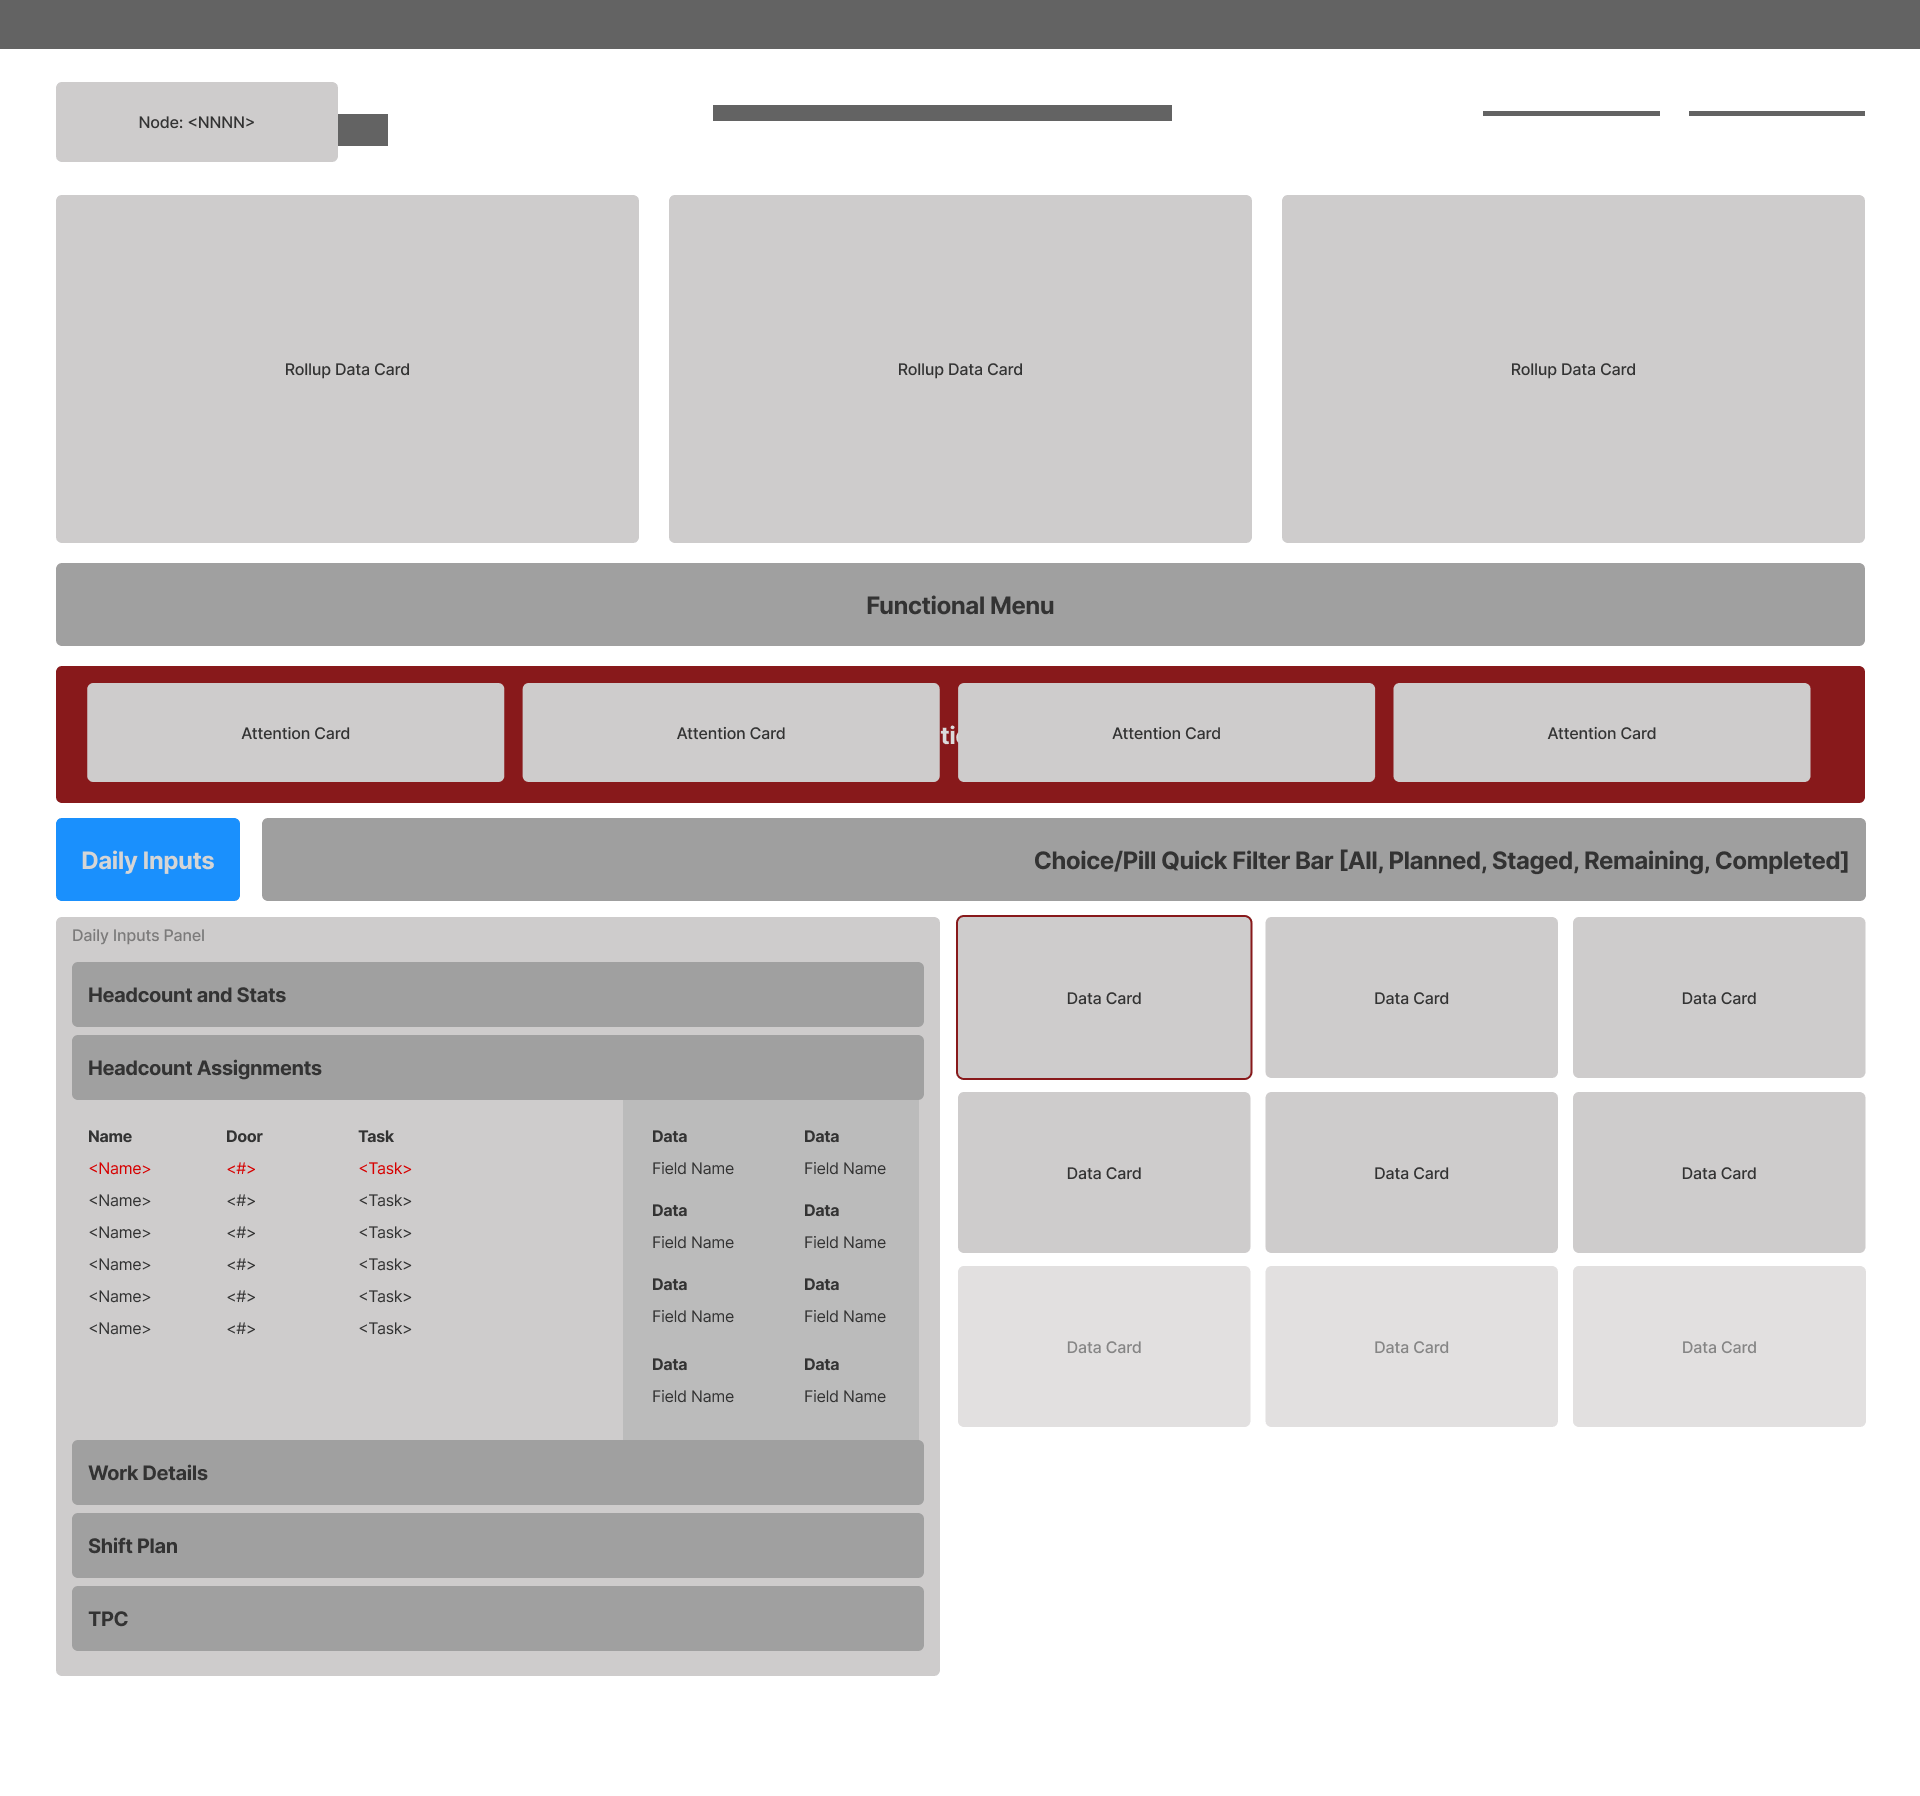This screenshot has height=1796, width=1920.
Task: Click the red <#> Door value
Action: [240, 1168]
